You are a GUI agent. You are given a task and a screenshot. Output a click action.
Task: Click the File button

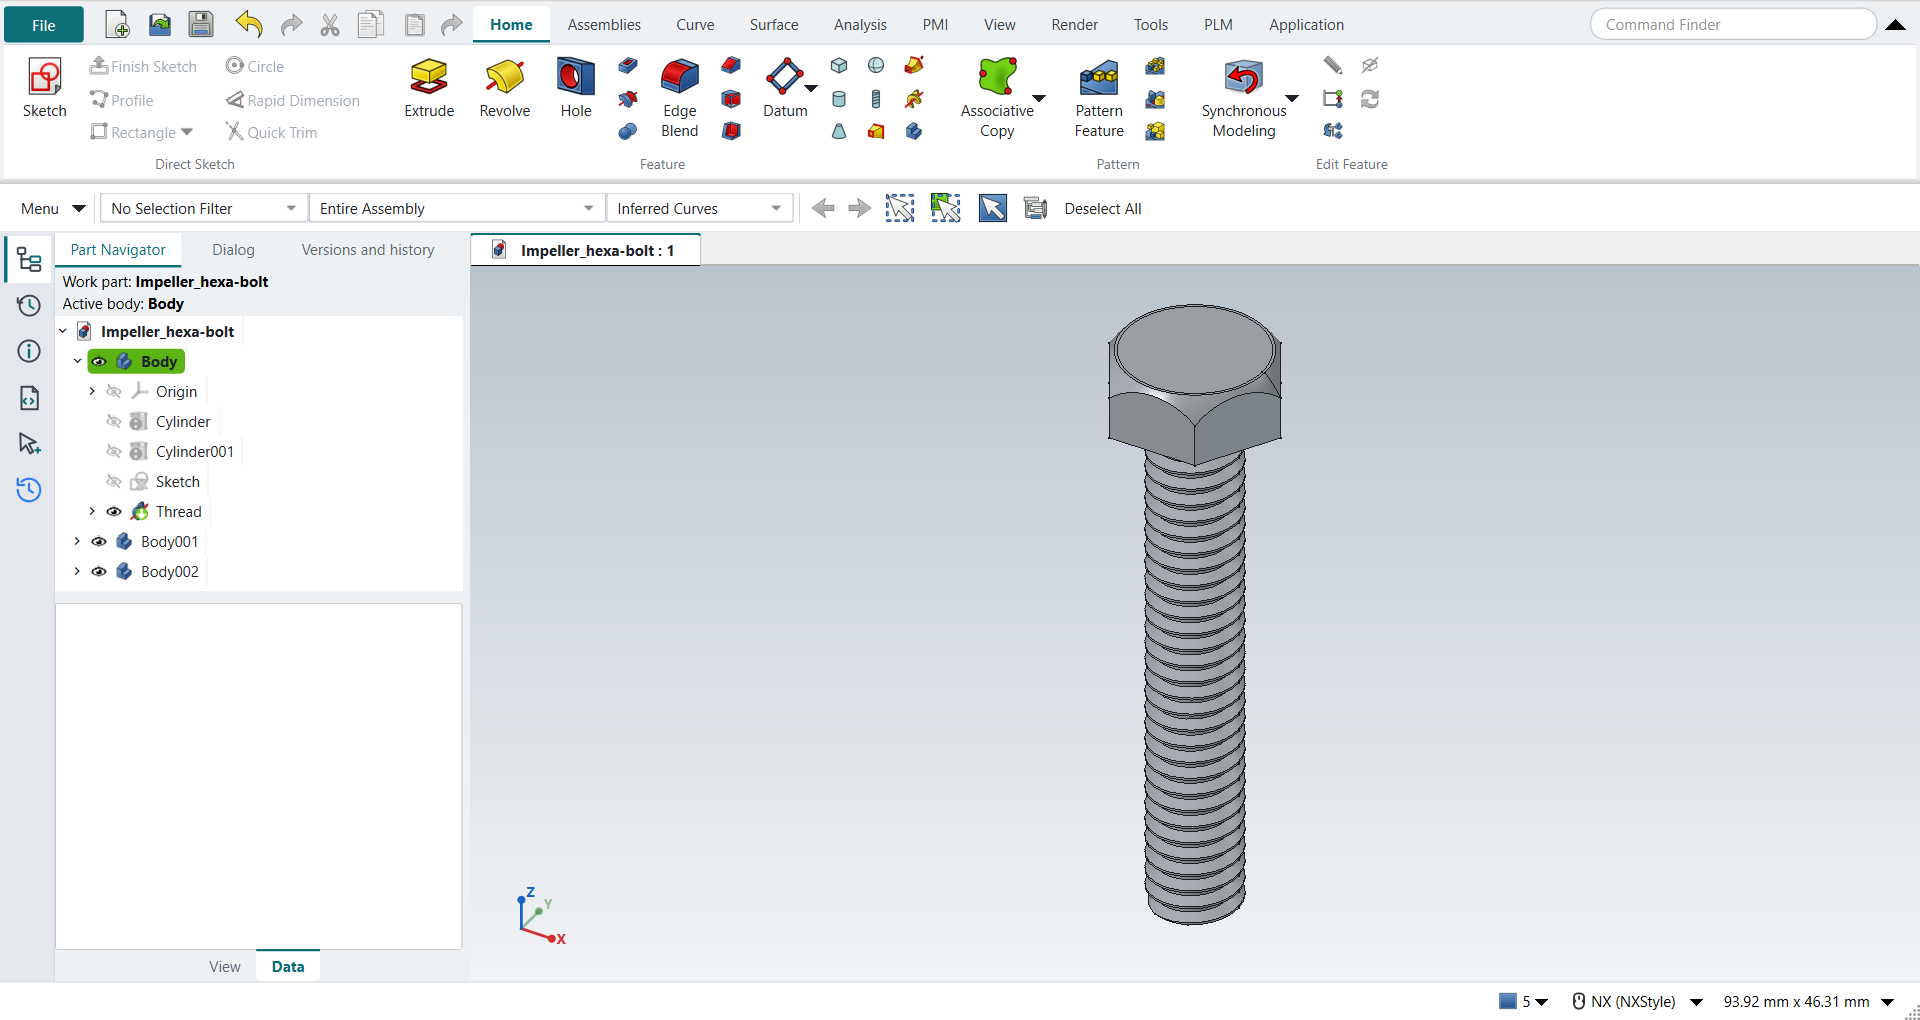44,25
